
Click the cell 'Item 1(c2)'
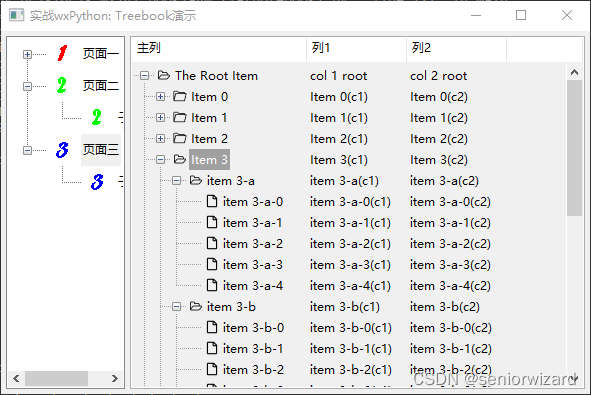tap(439, 118)
